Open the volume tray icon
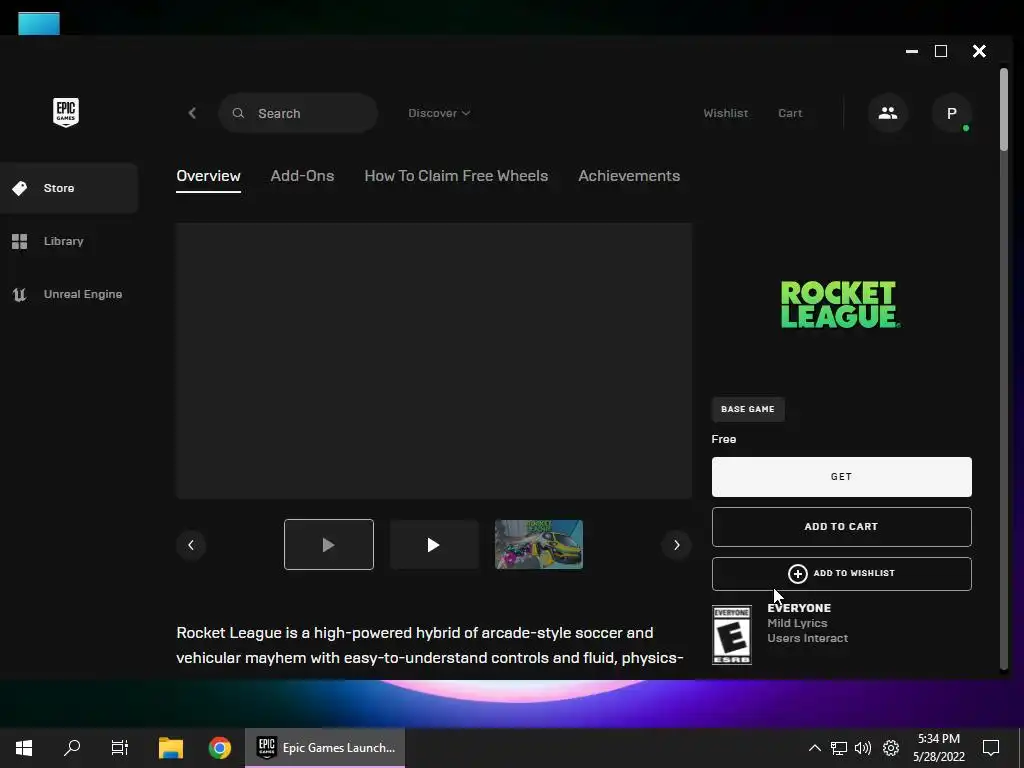 coord(863,748)
